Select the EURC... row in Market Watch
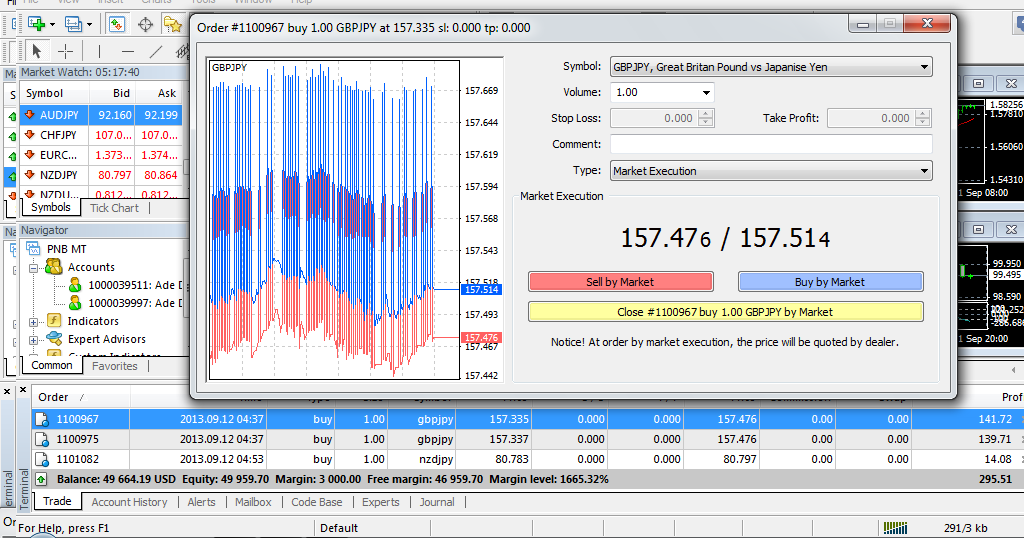 click(x=101, y=155)
